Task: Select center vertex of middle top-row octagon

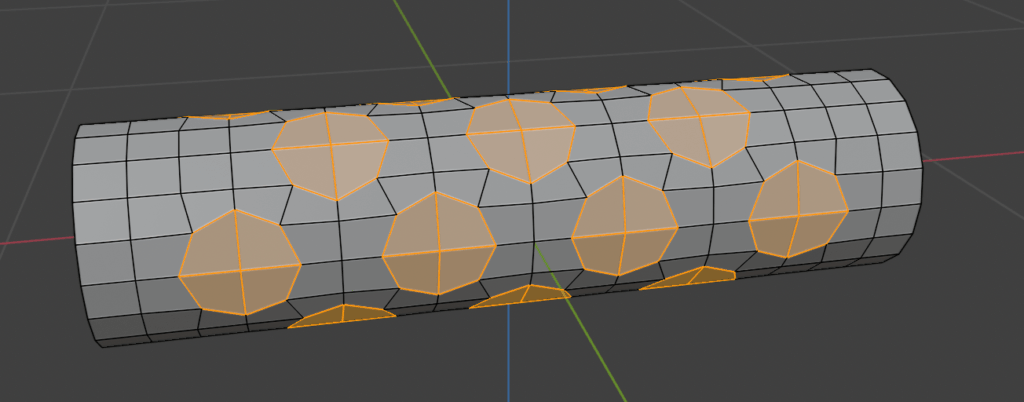Action: [x=518, y=132]
